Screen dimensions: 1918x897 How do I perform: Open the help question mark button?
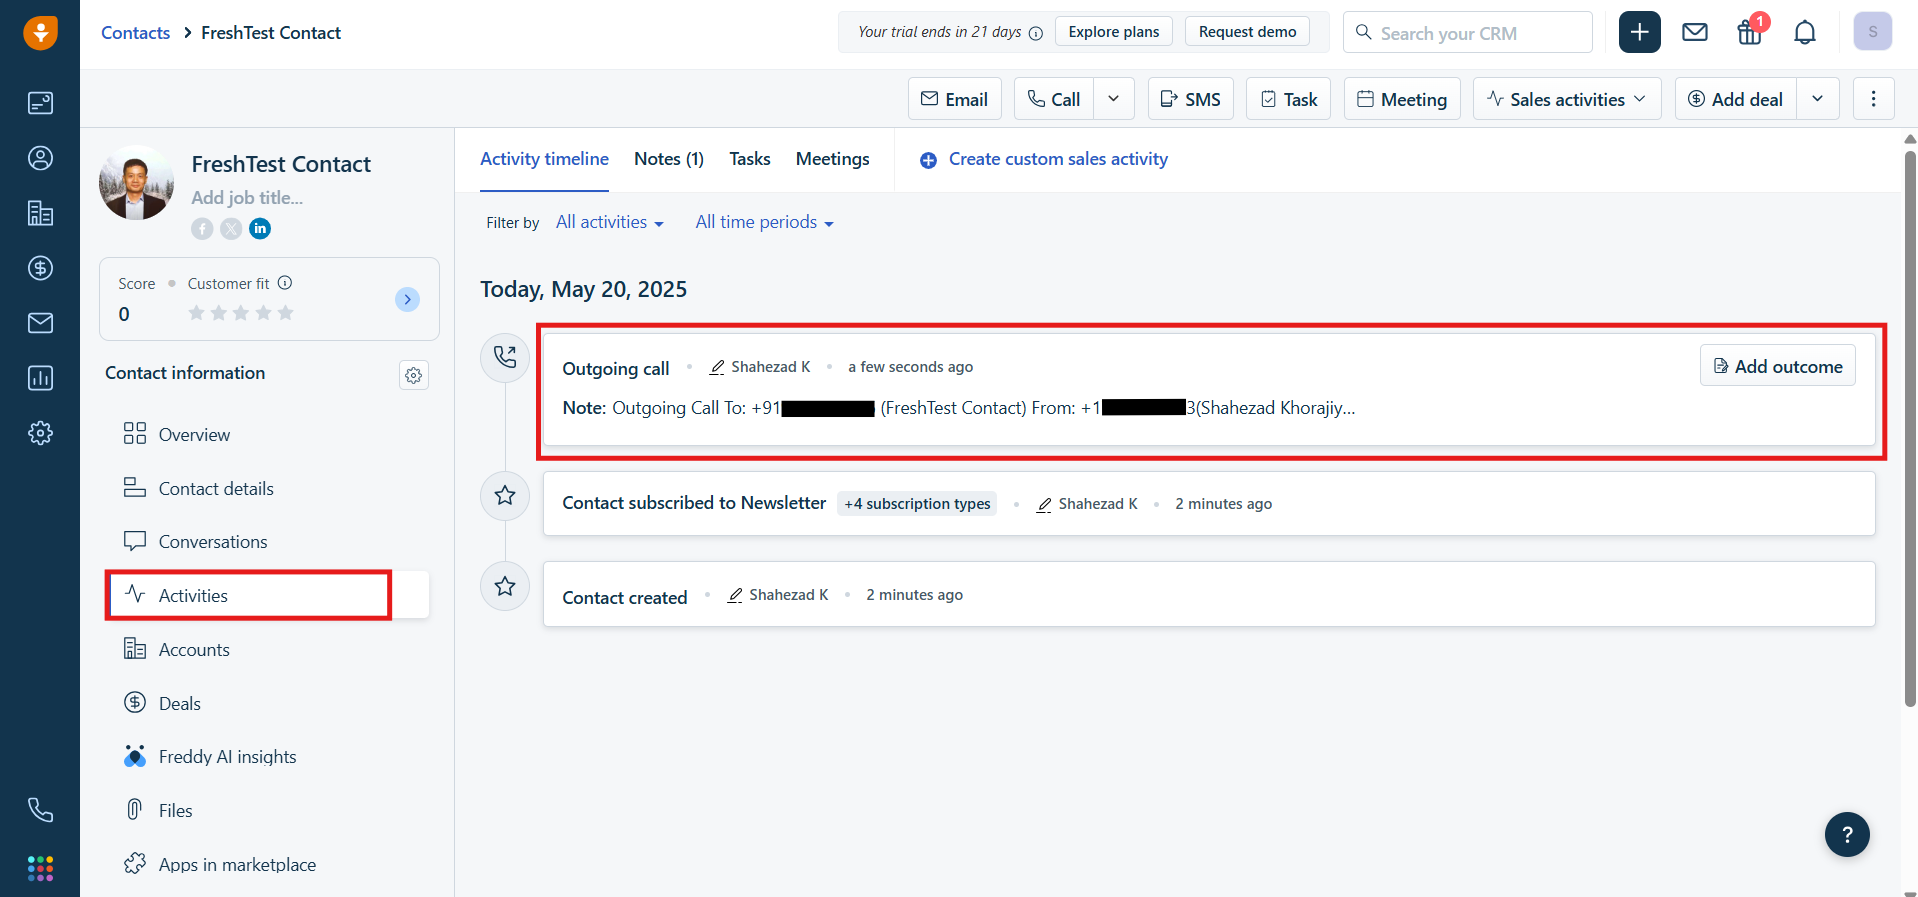pyautogui.click(x=1847, y=834)
